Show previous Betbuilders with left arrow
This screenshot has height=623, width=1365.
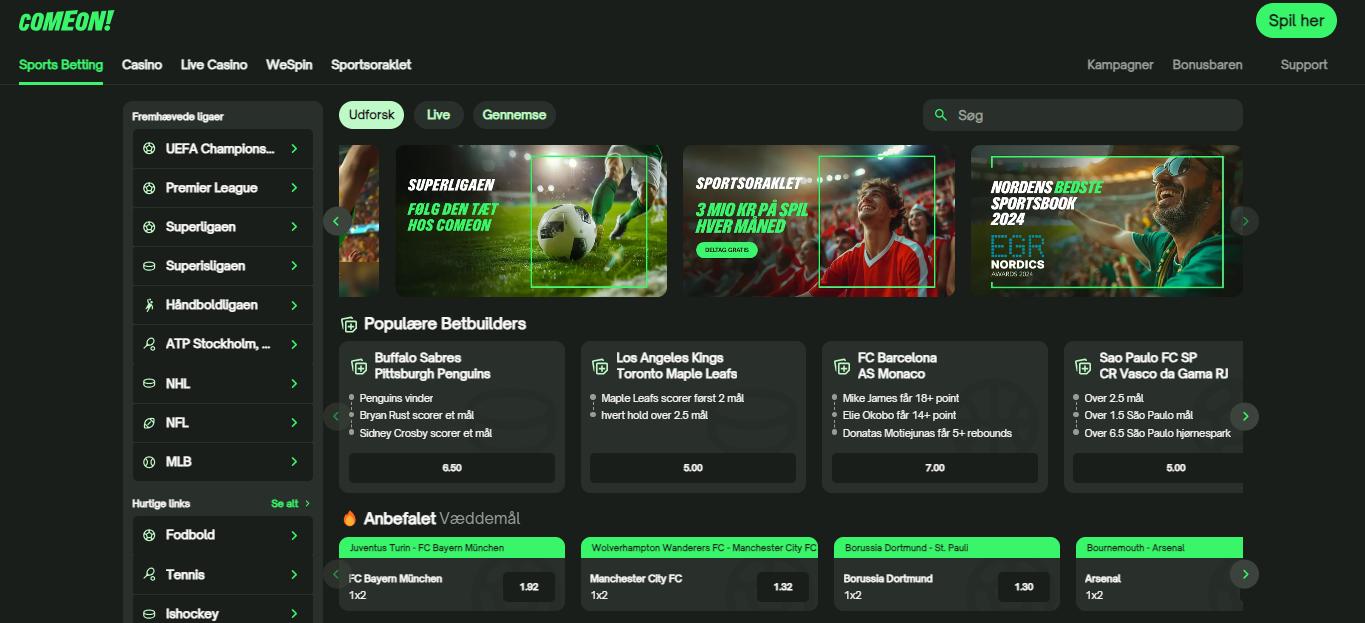pos(336,416)
